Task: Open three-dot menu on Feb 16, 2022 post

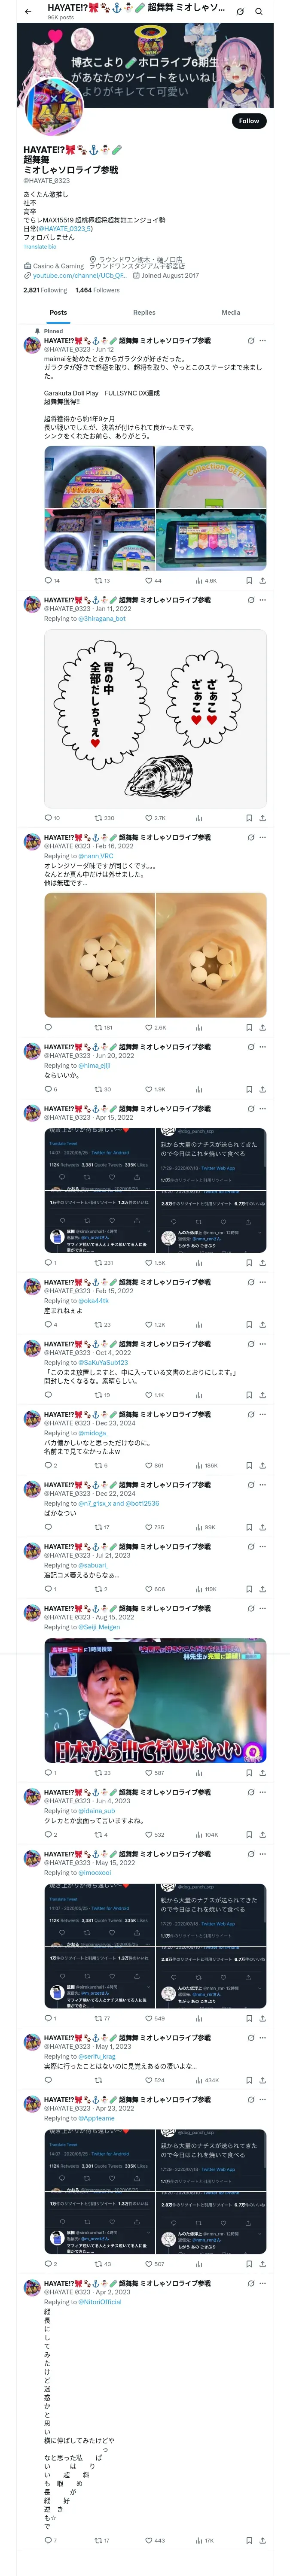Action: click(x=262, y=837)
